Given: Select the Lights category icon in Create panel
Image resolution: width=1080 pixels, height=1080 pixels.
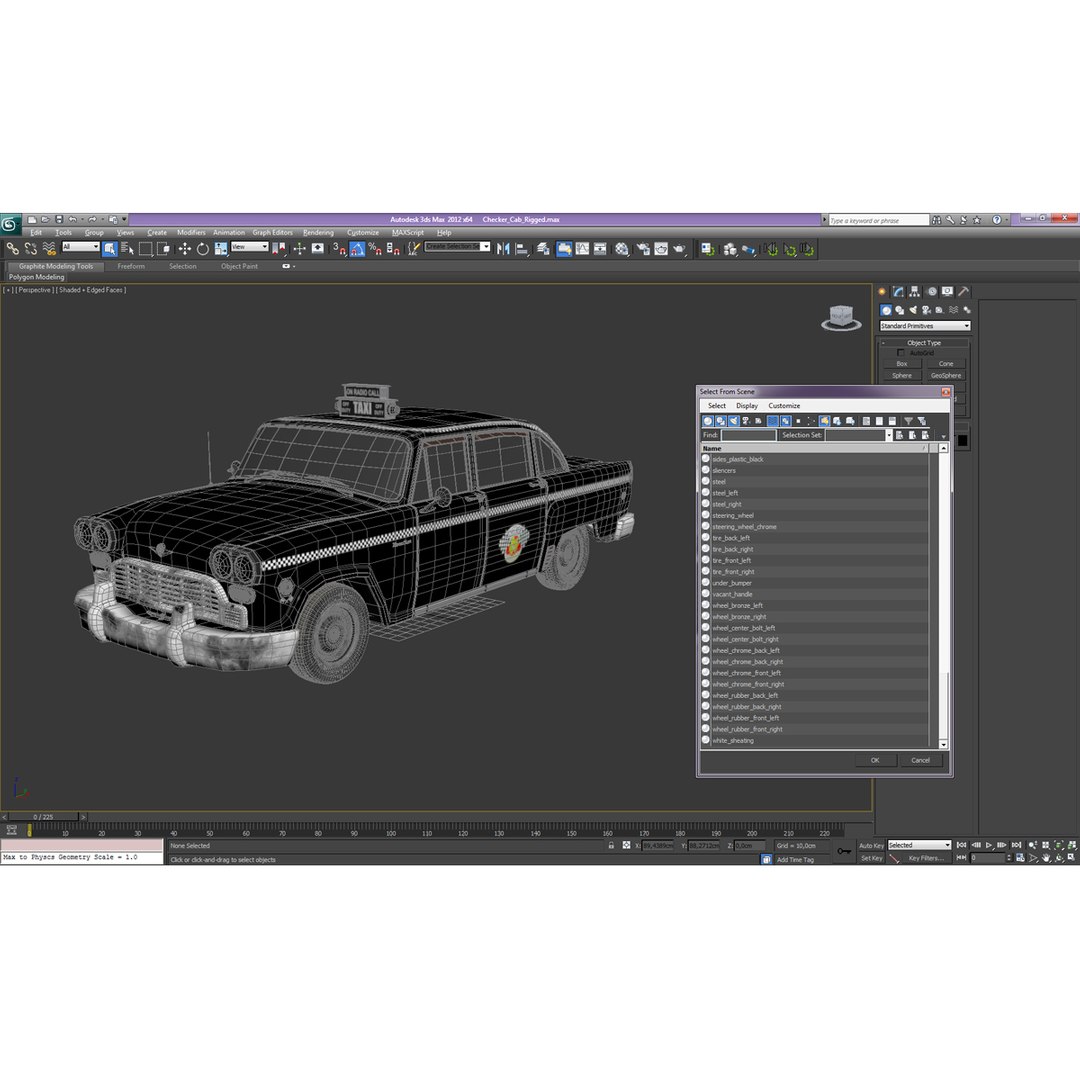Looking at the screenshot, I should point(913,311).
